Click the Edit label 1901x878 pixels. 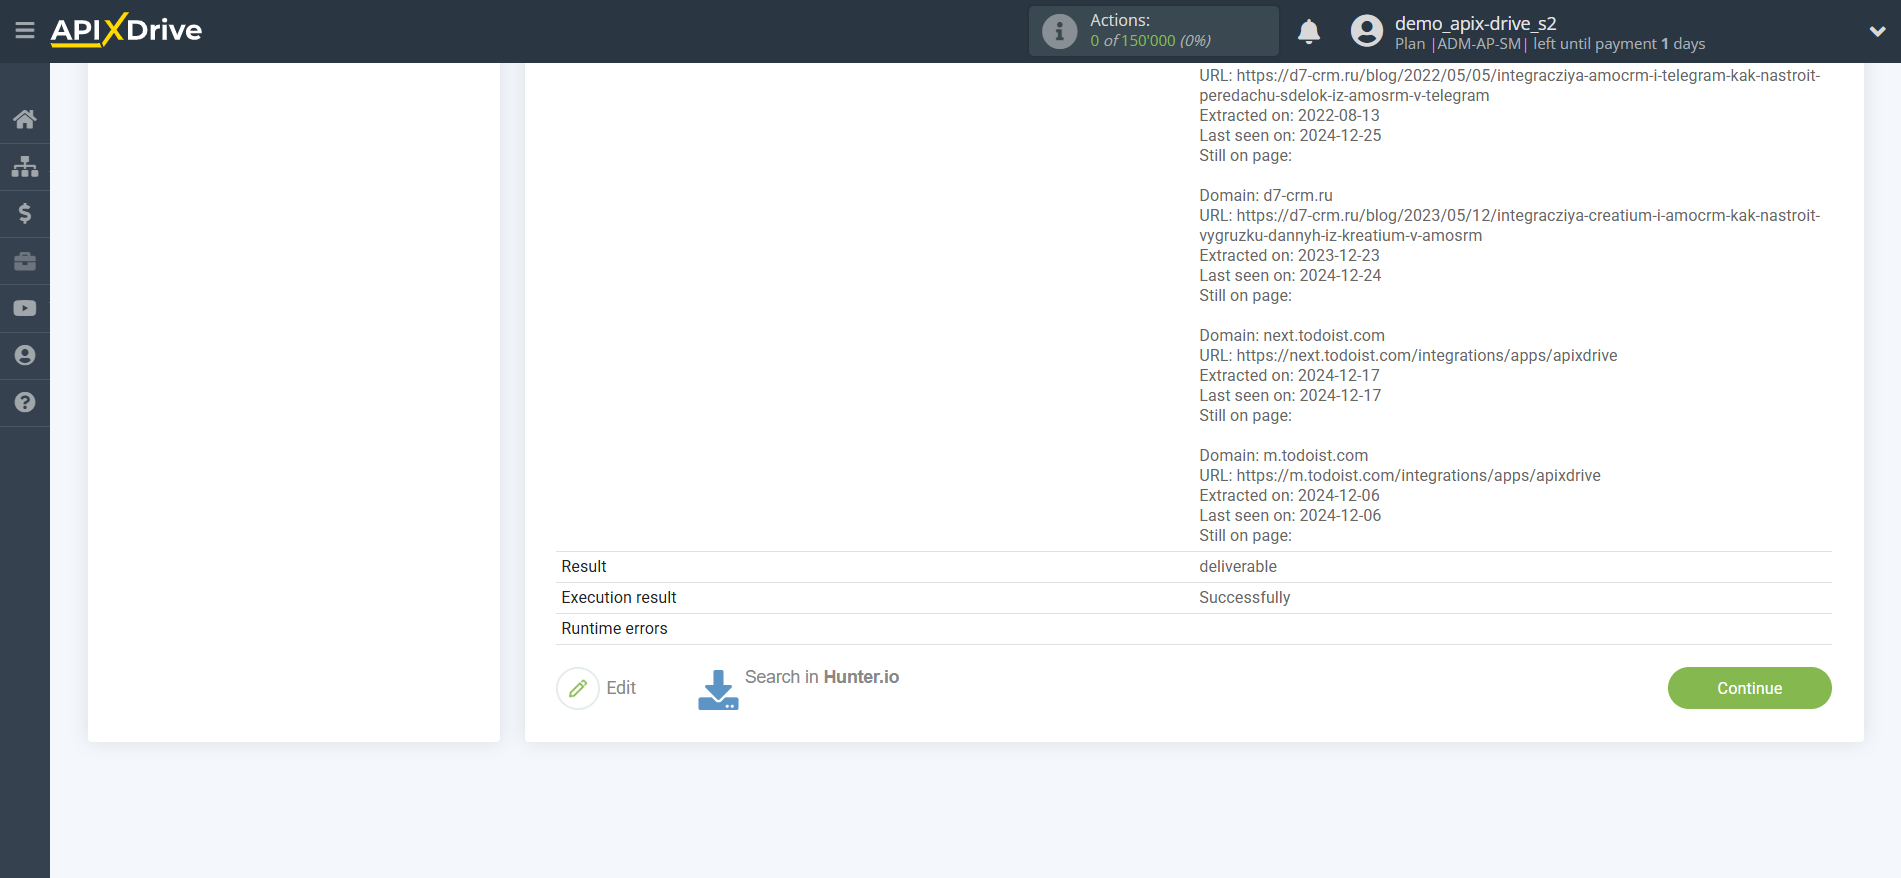pyautogui.click(x=621, y=688)
